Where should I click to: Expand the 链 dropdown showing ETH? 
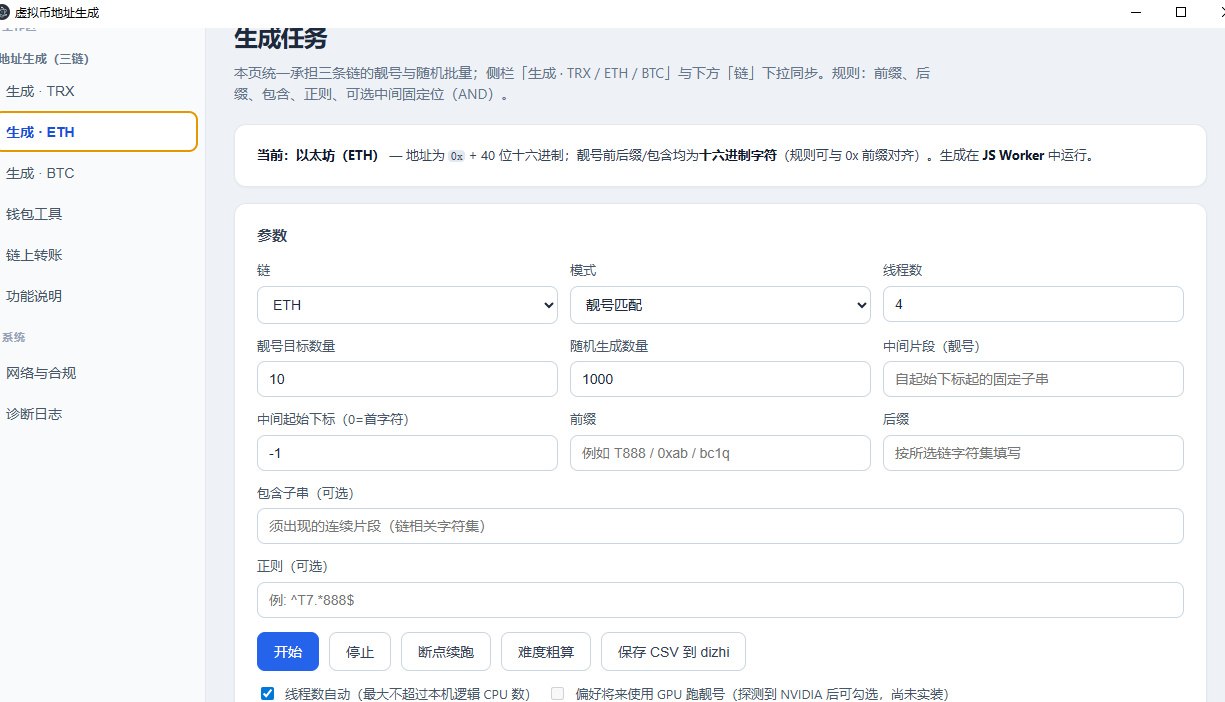407,305
